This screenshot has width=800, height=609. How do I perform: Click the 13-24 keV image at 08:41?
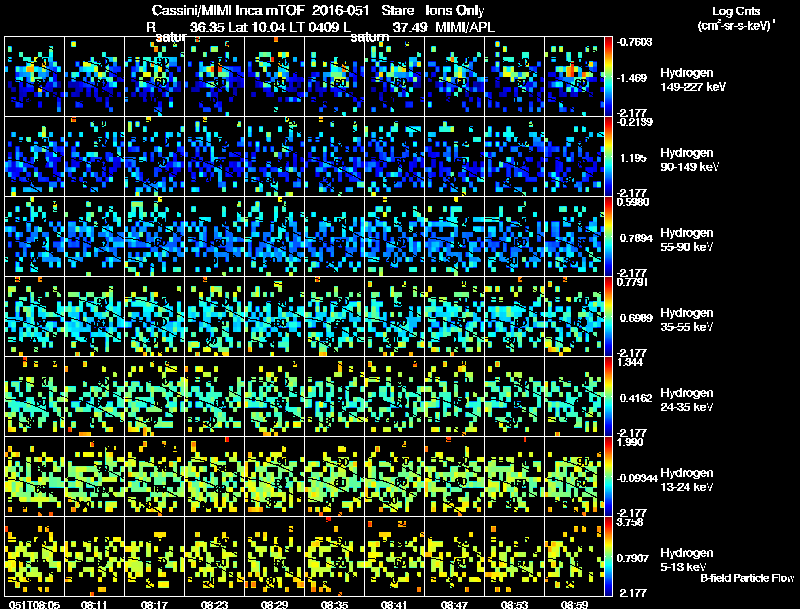(395, 476)
